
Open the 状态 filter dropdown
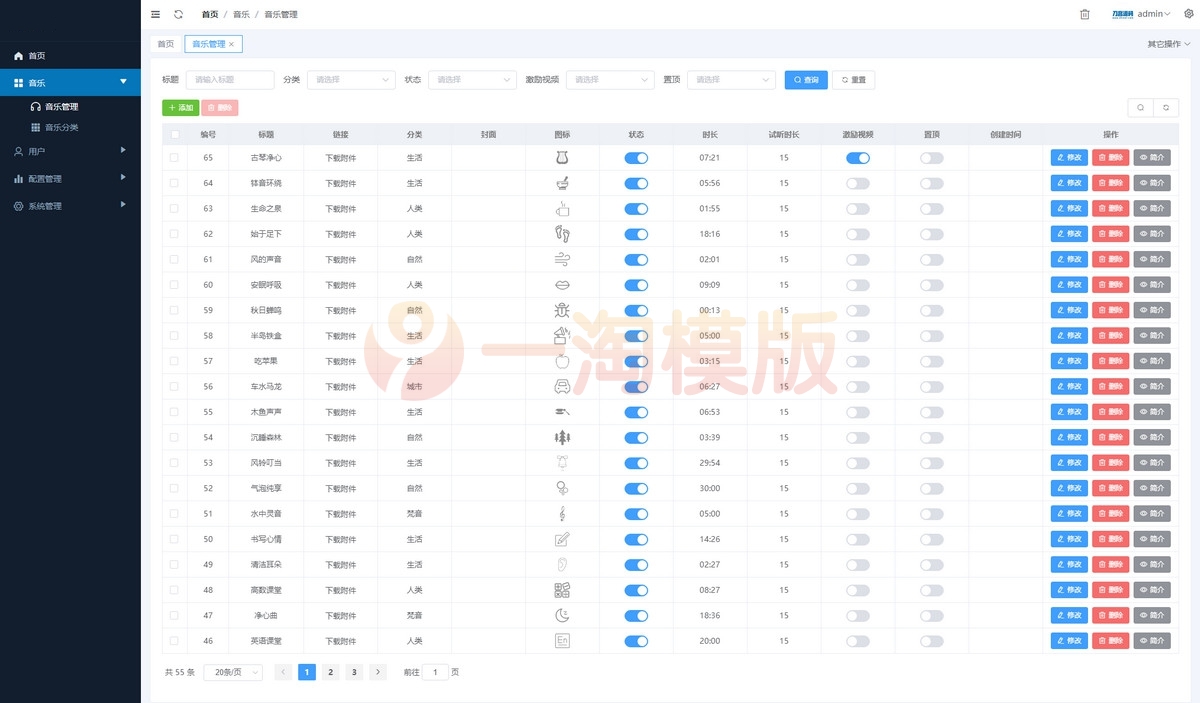472,80
